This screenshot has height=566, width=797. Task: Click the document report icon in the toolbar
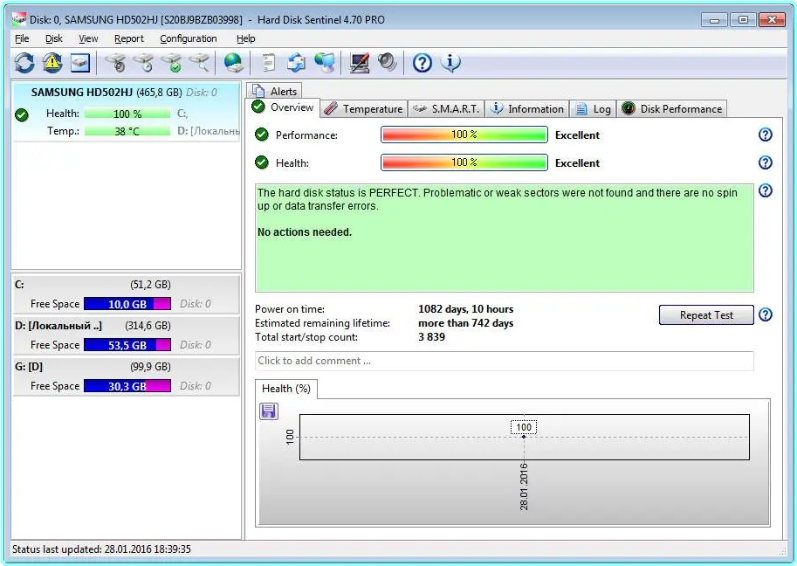coord(268,63)
